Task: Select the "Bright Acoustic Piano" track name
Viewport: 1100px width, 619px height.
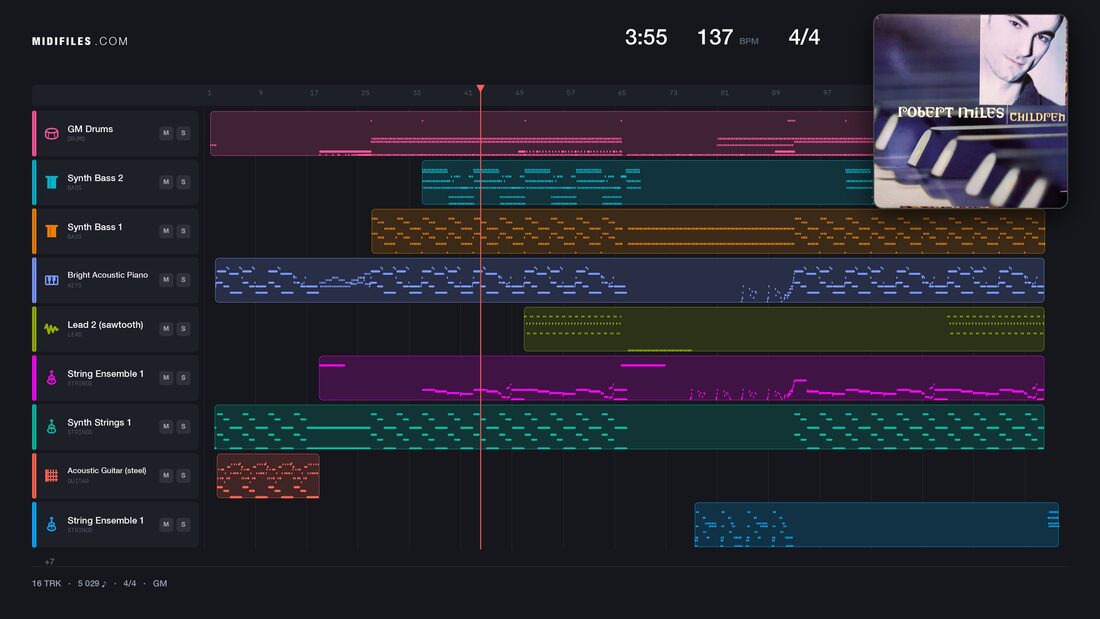Action: point(107,275)
